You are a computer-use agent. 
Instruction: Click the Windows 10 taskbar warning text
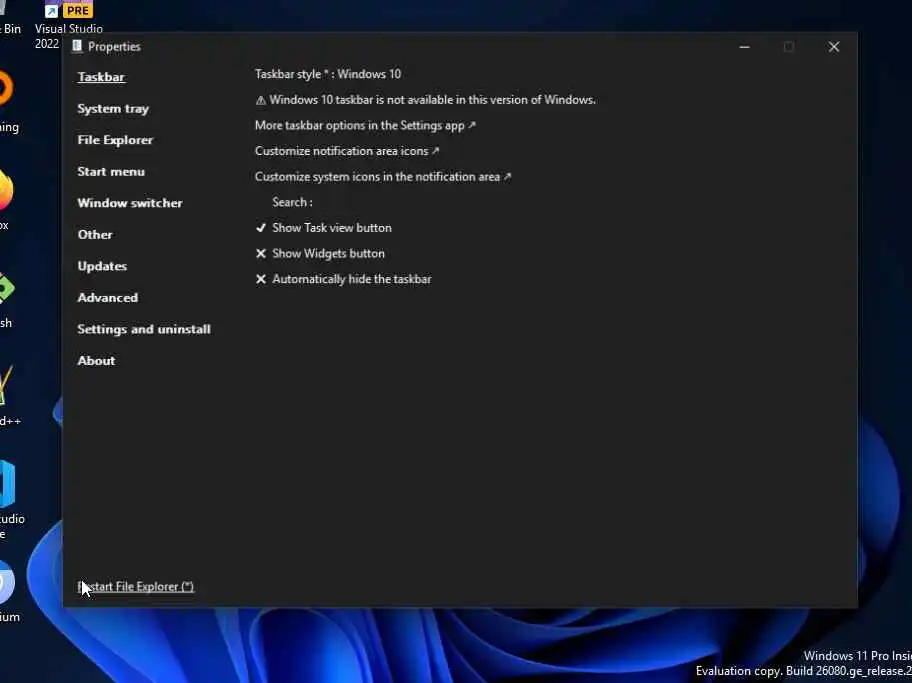click(x=425, y=99)
